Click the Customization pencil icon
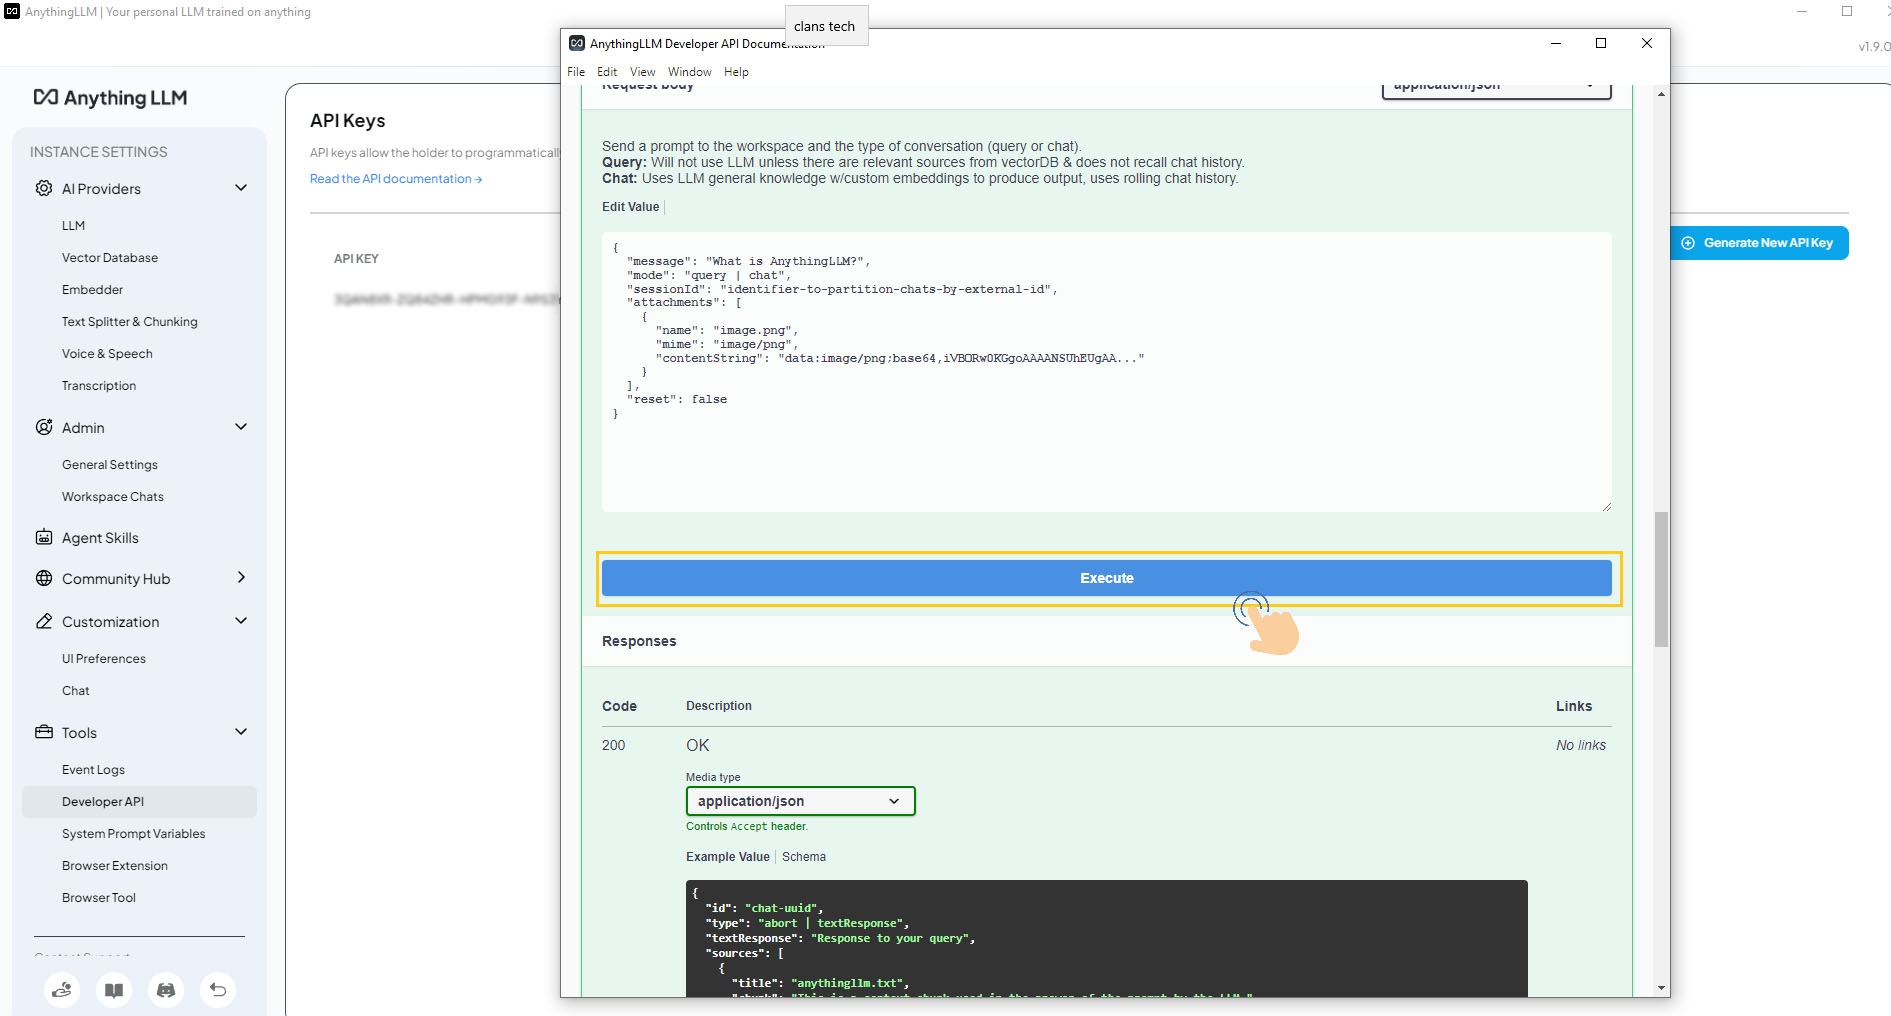Viewport: 1891px width, 1016px height. (43, 621)
